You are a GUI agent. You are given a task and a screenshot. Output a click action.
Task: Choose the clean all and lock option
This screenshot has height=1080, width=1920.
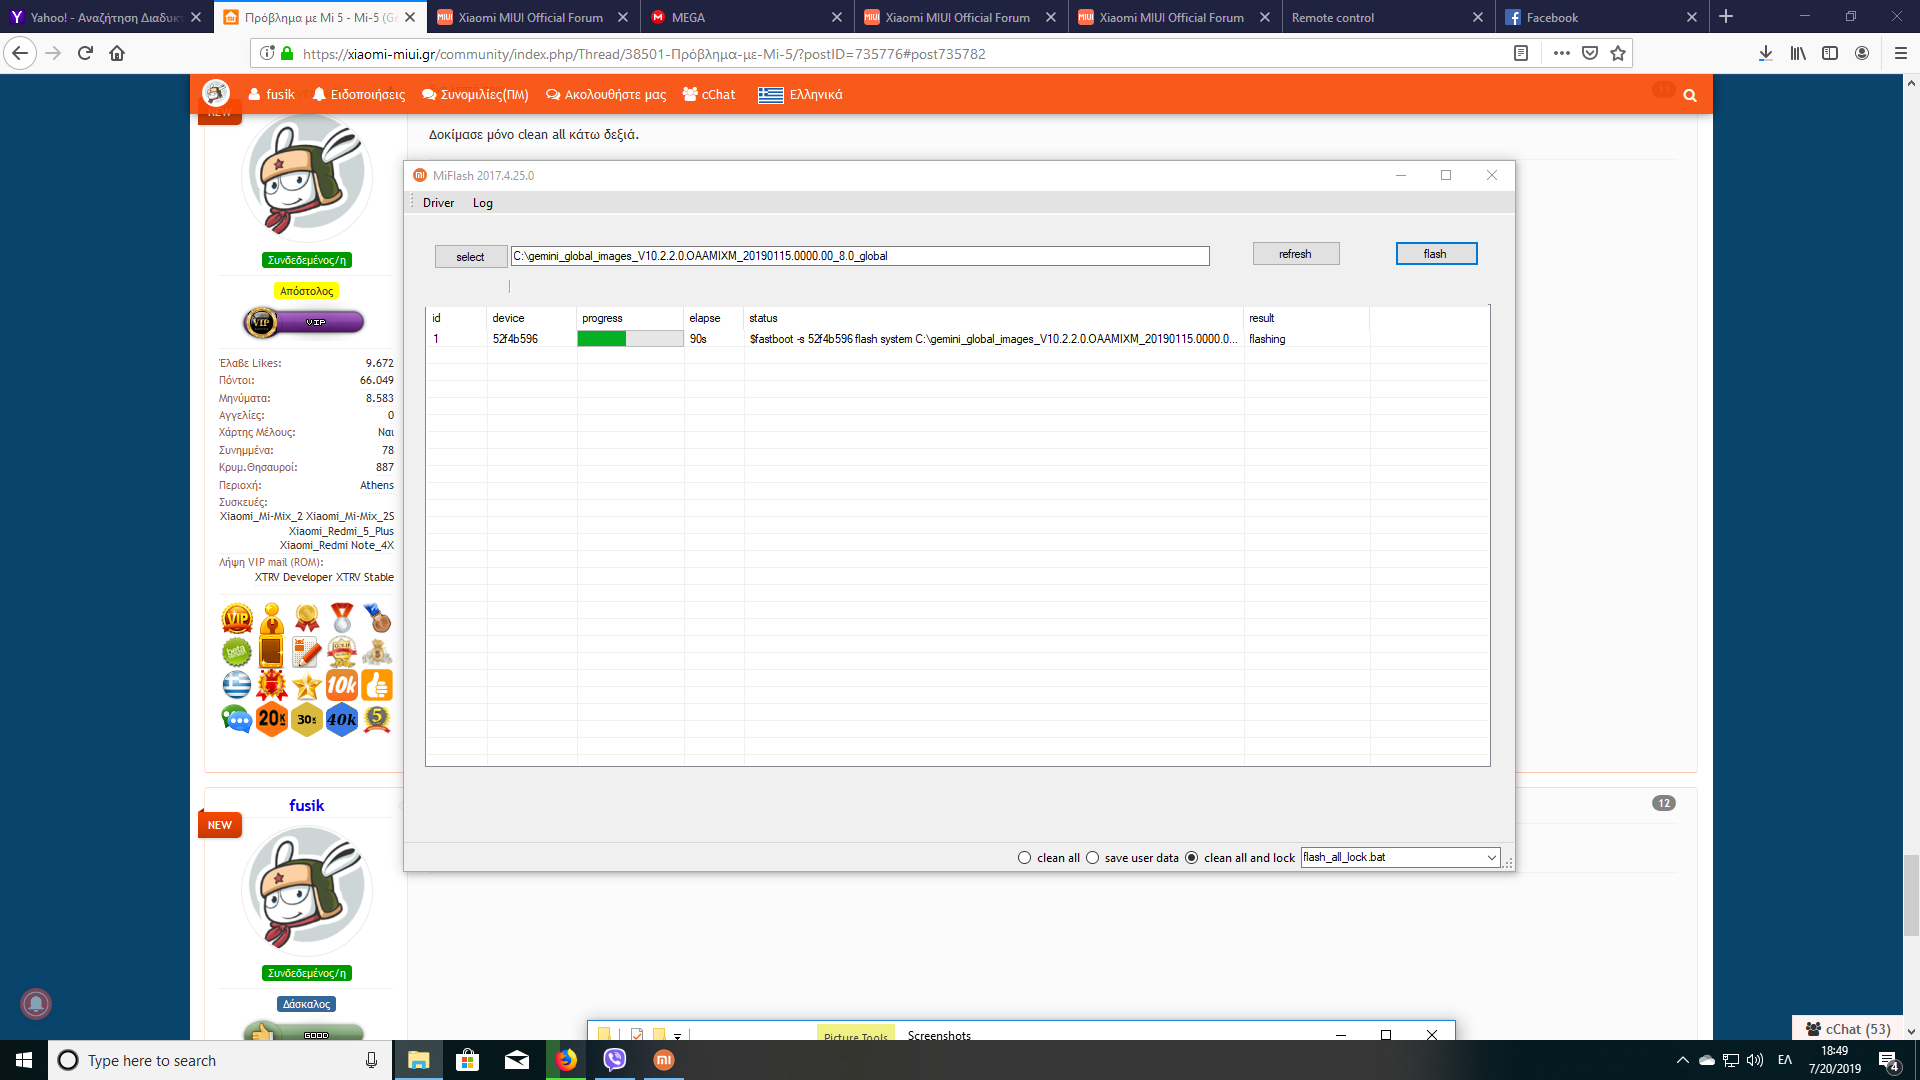[1191, 858]
